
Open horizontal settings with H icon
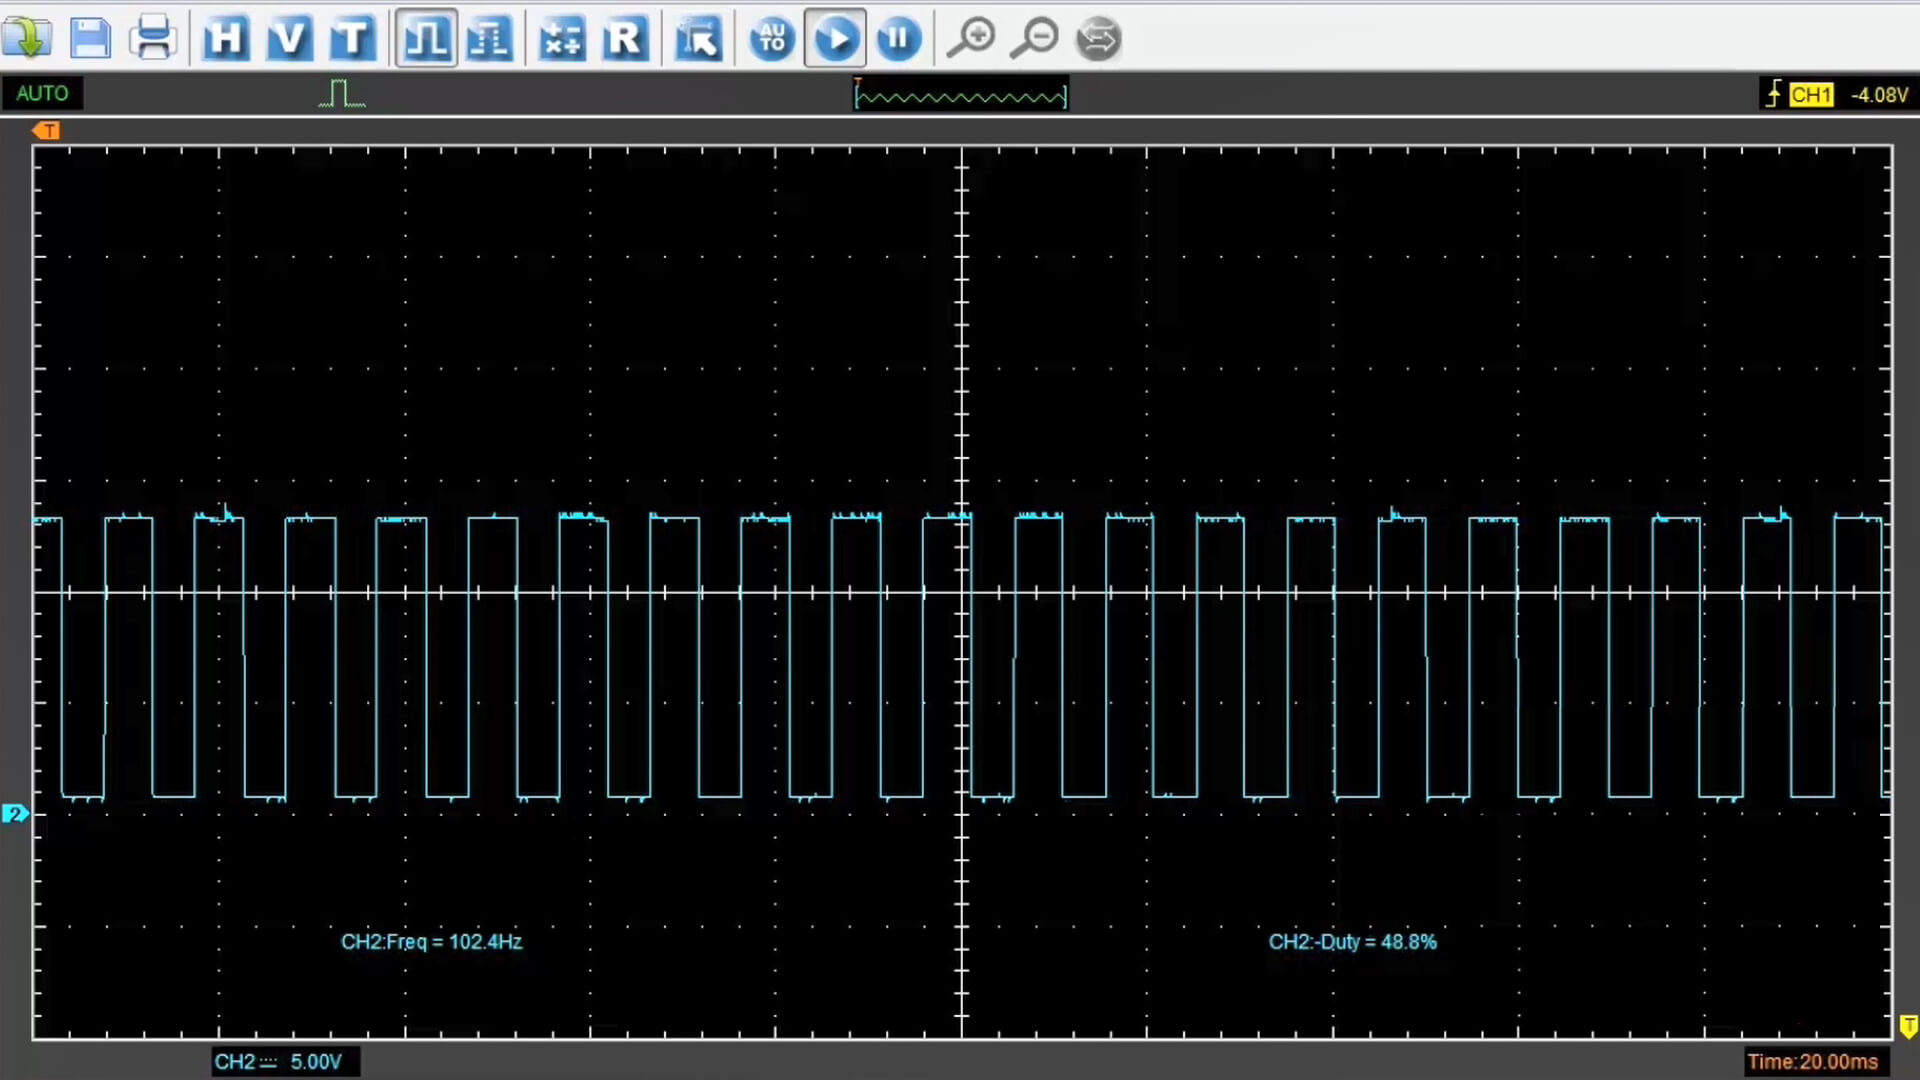click(226, 38)
